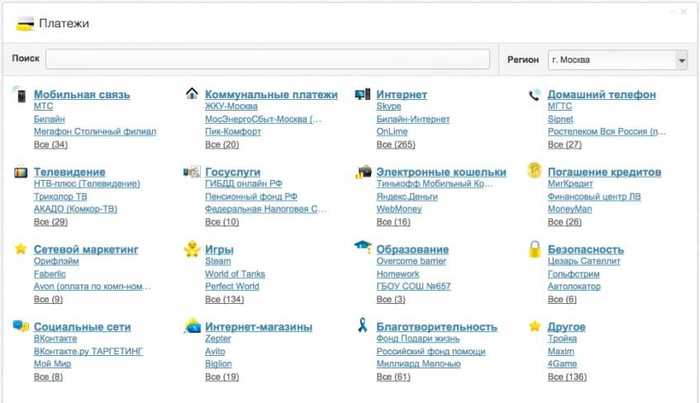Select the World of Tanks link

click(235, 274)
